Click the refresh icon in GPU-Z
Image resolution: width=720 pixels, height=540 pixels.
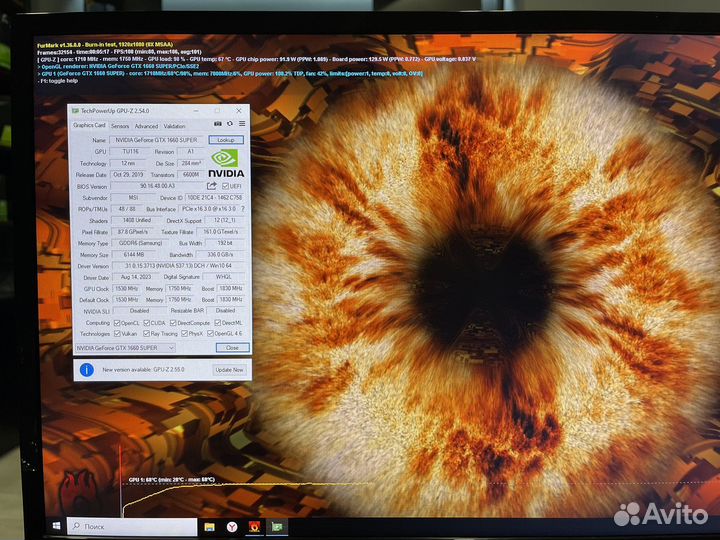click(x=231, y=124)
